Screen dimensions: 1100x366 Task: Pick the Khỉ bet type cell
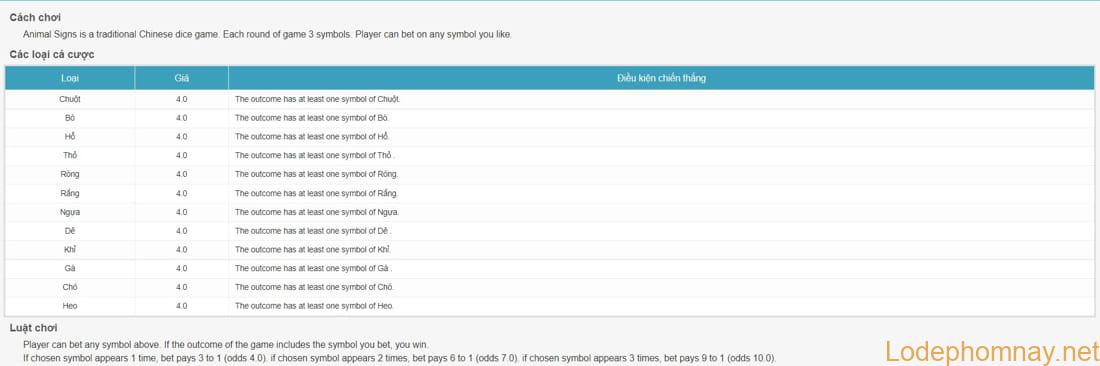(x=69, y=250)
